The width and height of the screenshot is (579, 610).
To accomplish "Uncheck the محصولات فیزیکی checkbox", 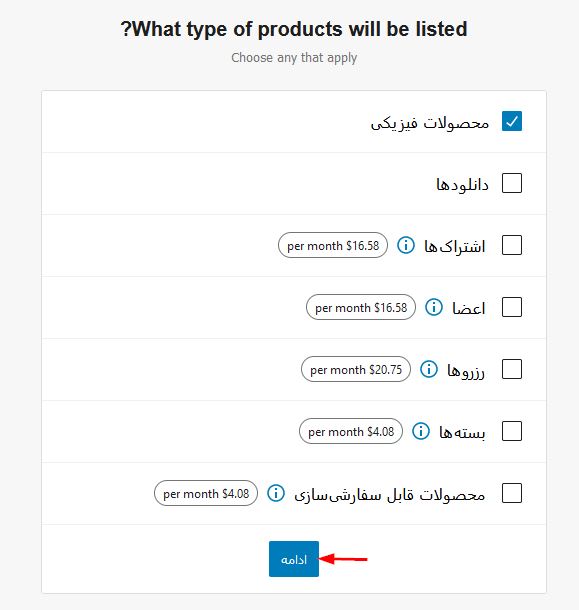I will click(512, 121).
